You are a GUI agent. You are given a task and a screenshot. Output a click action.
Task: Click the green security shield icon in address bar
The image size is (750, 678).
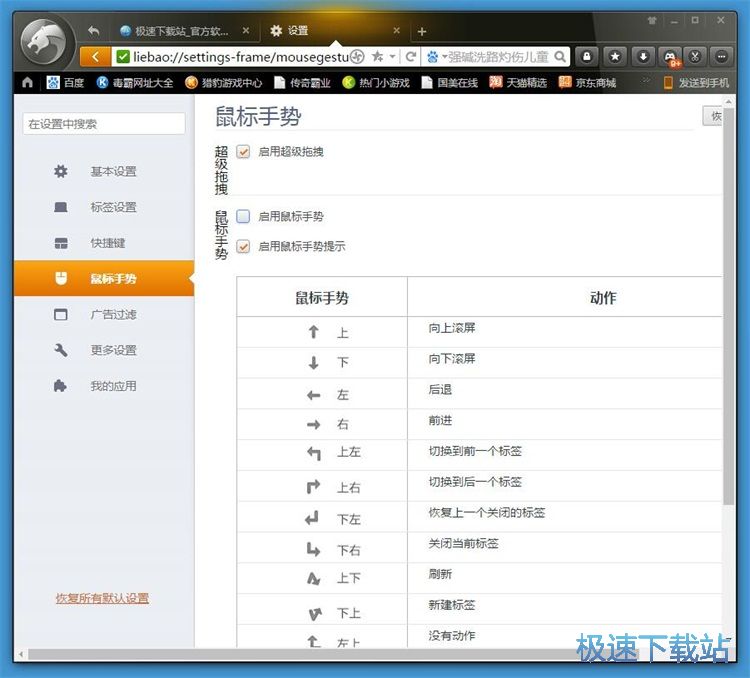click(123, 57)
